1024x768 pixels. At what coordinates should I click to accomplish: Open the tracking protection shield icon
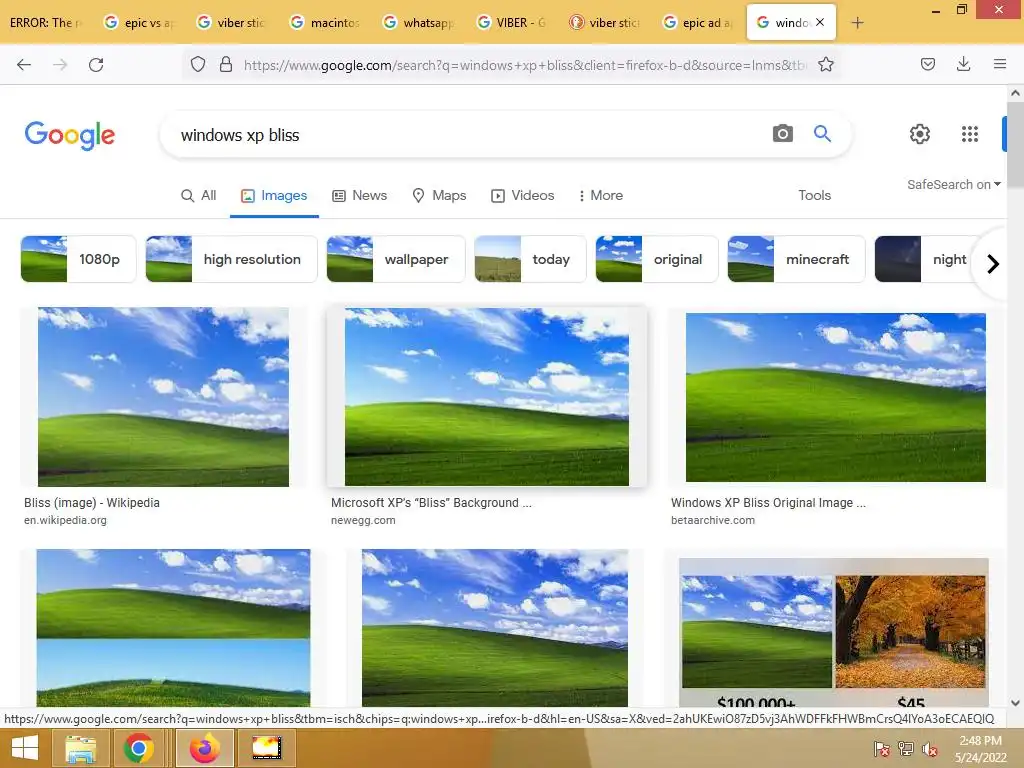(x=198, y=64)
